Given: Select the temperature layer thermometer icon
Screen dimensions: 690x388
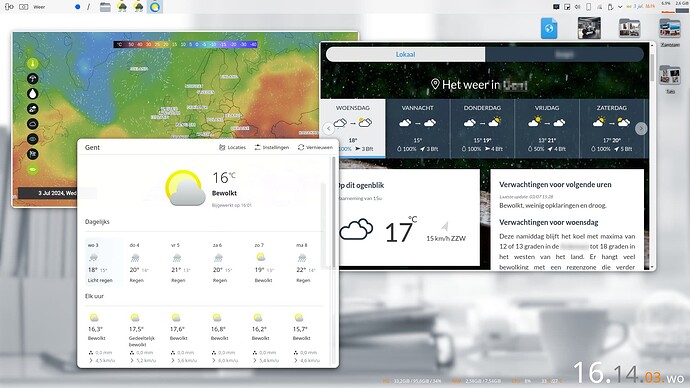Looking at the screenshot, I should [x=33, y=64].
